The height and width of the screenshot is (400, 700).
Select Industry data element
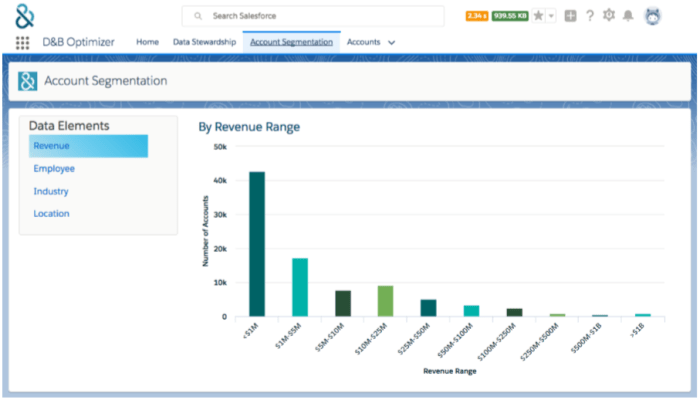coord(51,192)
